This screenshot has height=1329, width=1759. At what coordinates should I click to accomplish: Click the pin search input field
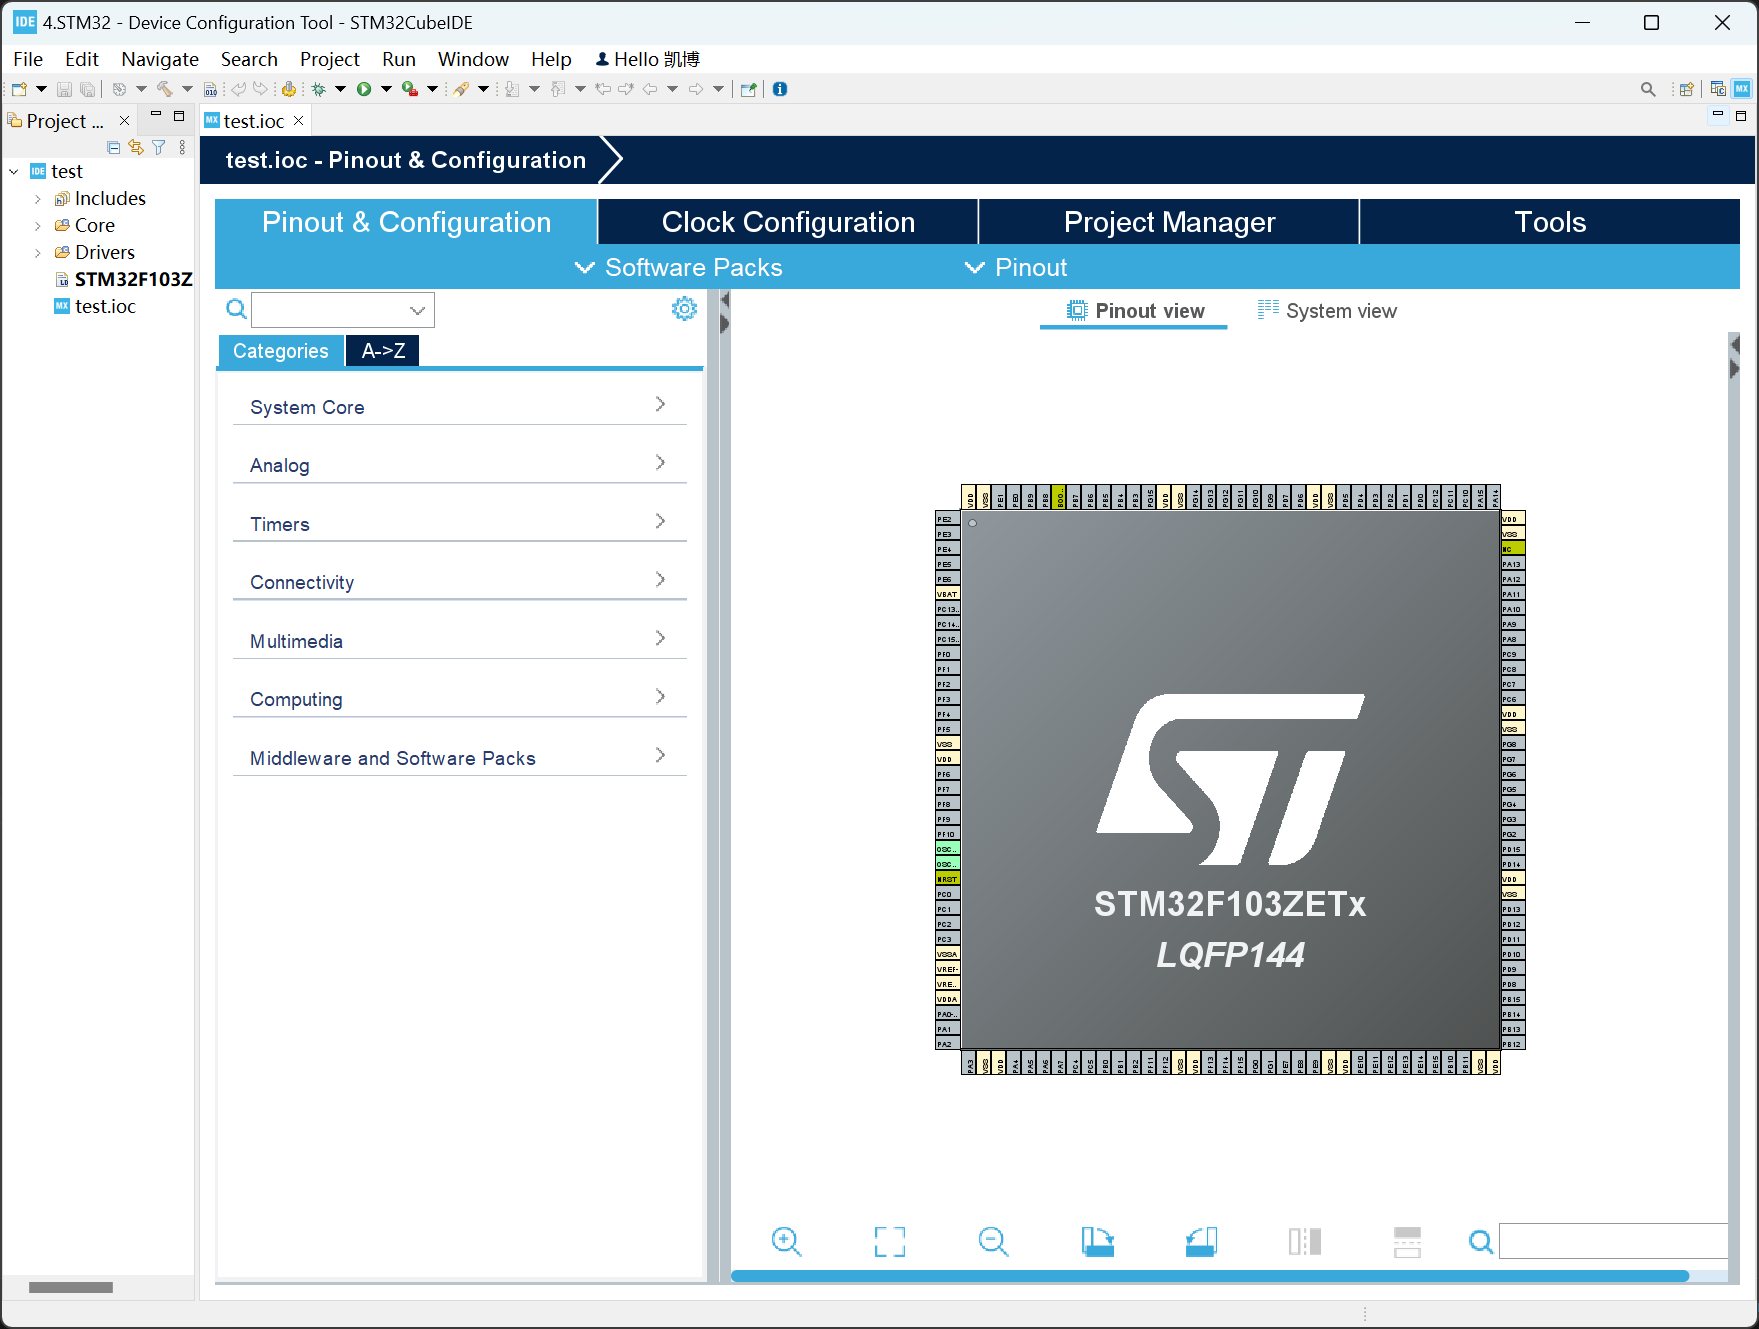(1613, 1241)
